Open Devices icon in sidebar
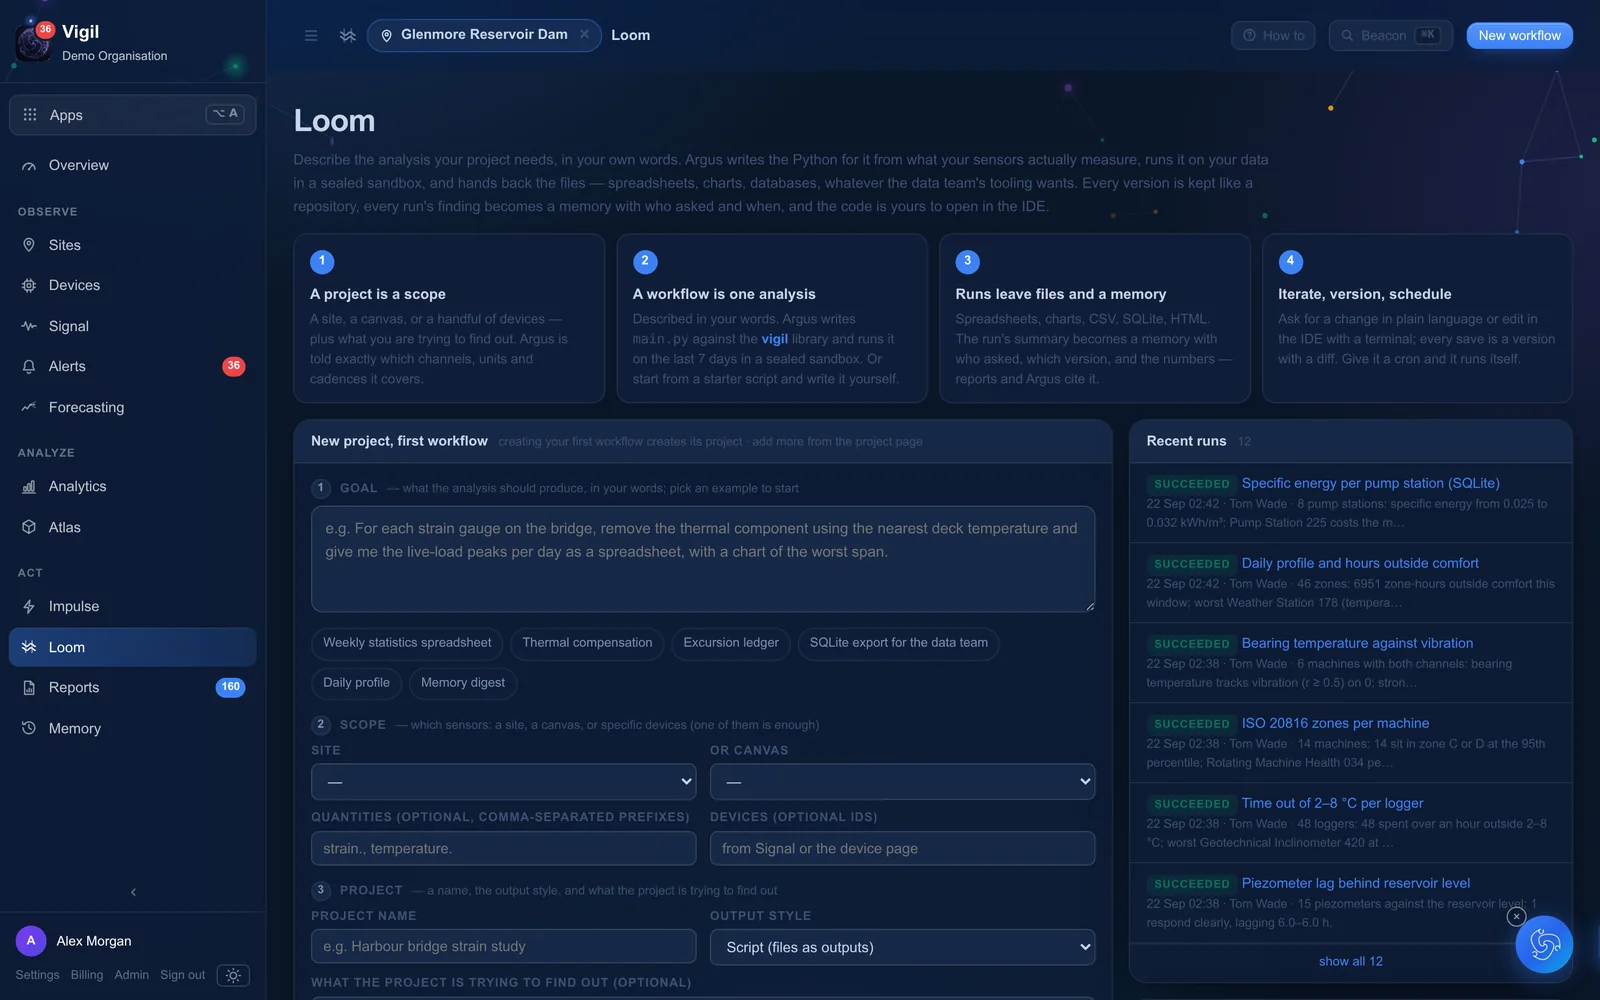 [x=29, y=285]
